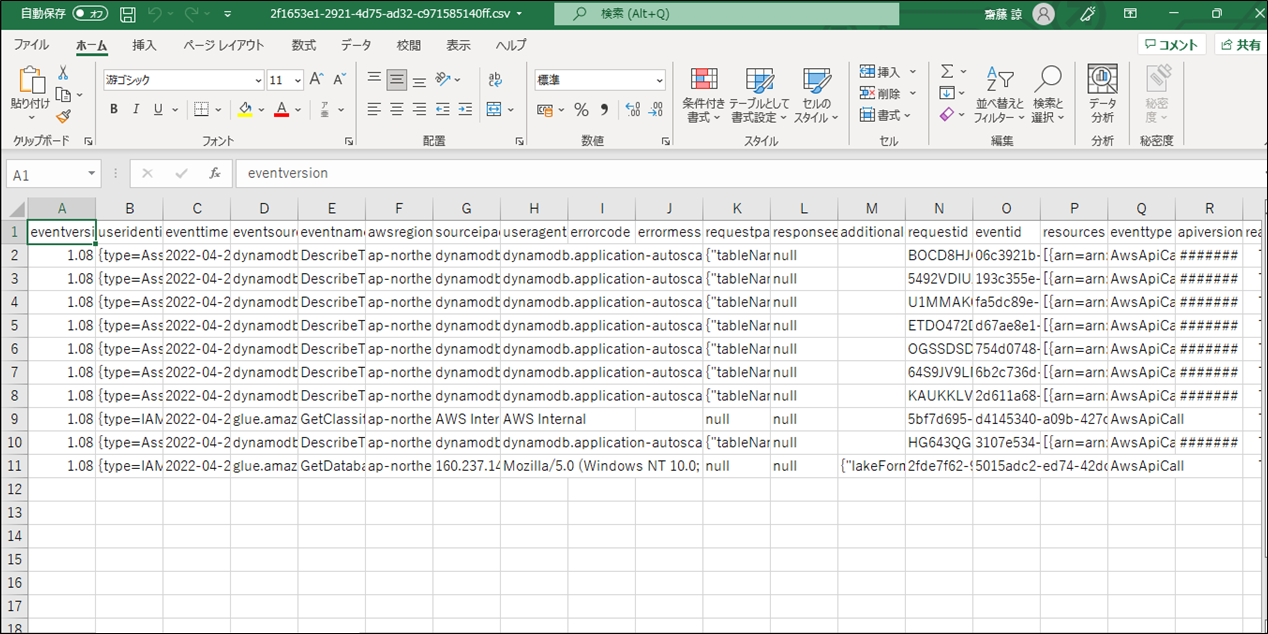Click the Merge and Center cells icon
Screen dimensions: 1268x634
coord(494,109)
